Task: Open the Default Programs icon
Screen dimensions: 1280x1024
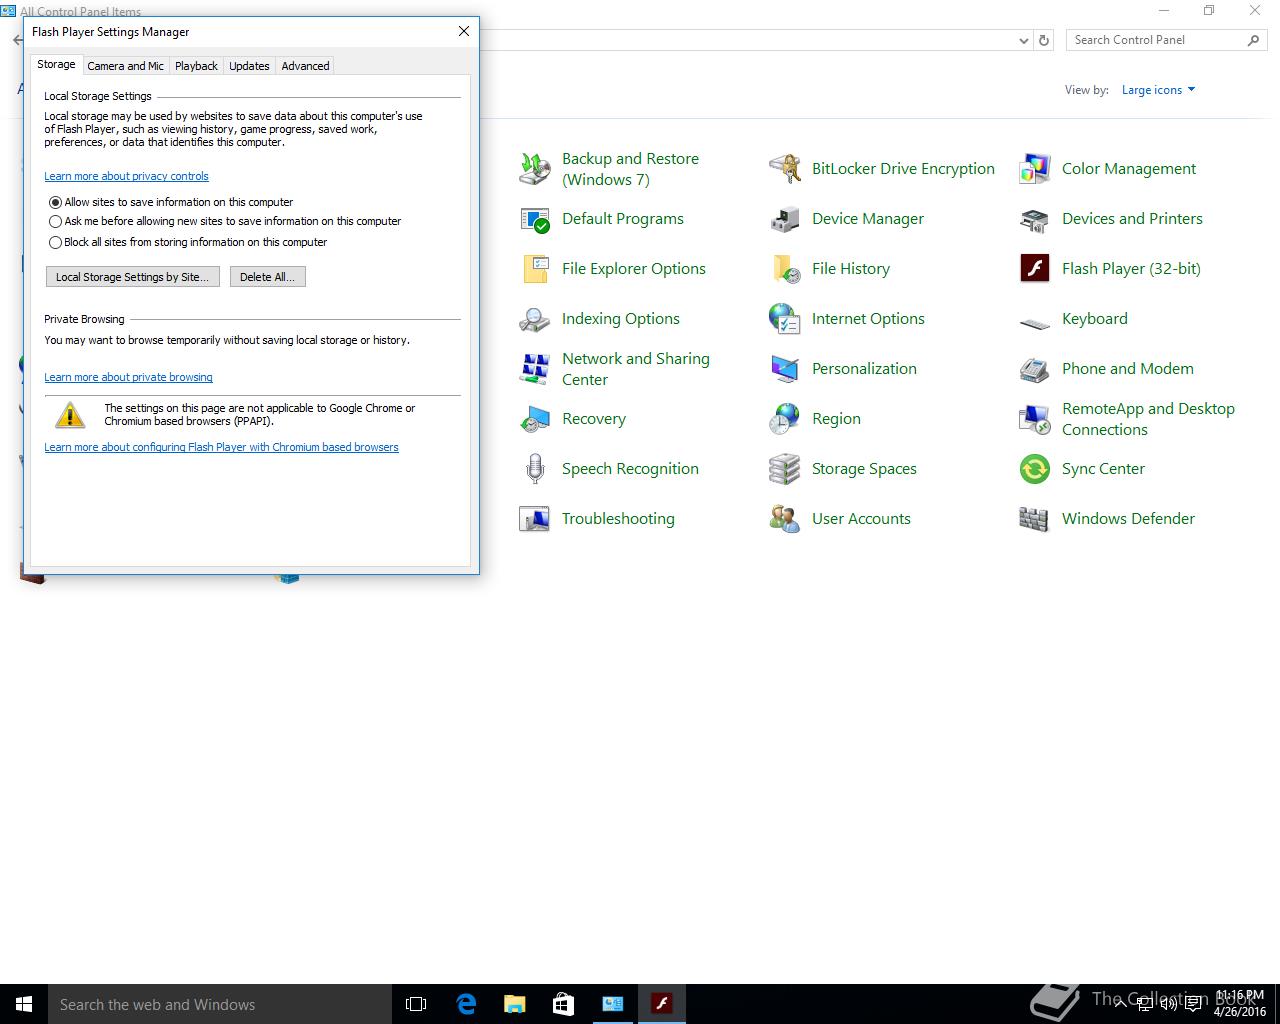Action: pos(535,219)
